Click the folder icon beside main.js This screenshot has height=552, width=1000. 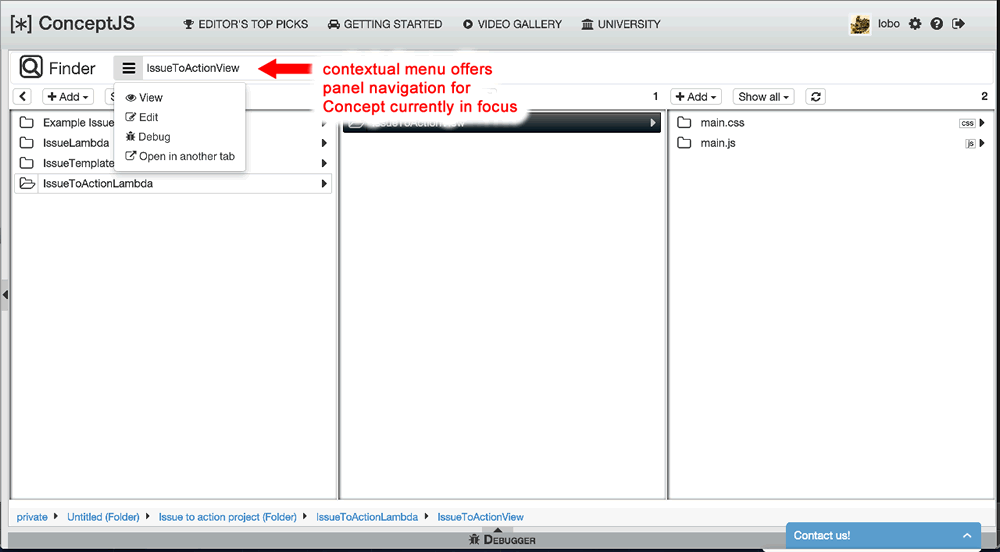[x=684, y=143]
